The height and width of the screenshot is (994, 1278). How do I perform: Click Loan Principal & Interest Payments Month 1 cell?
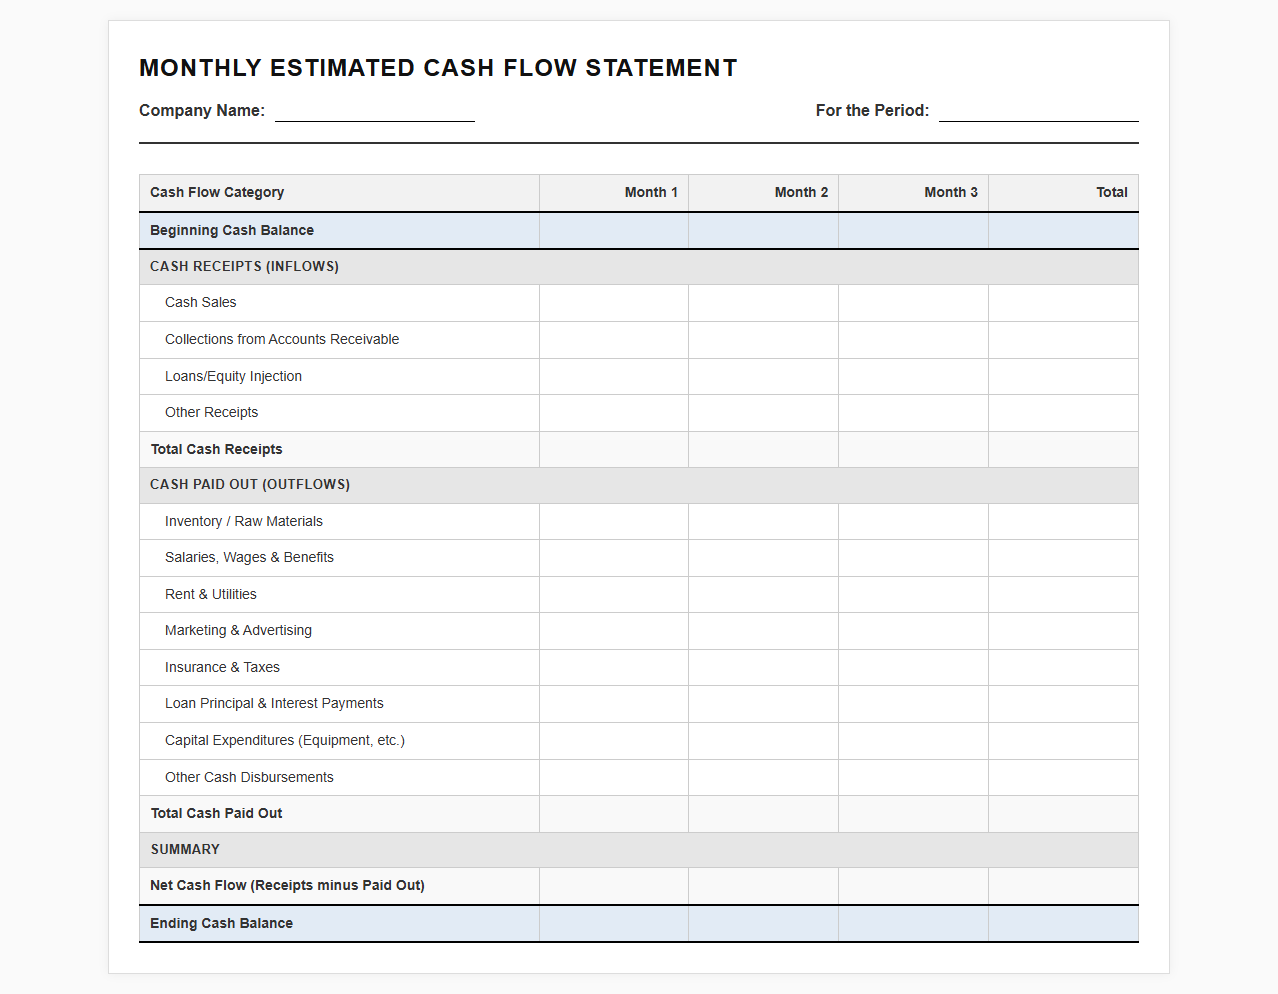tap(614, 704)
